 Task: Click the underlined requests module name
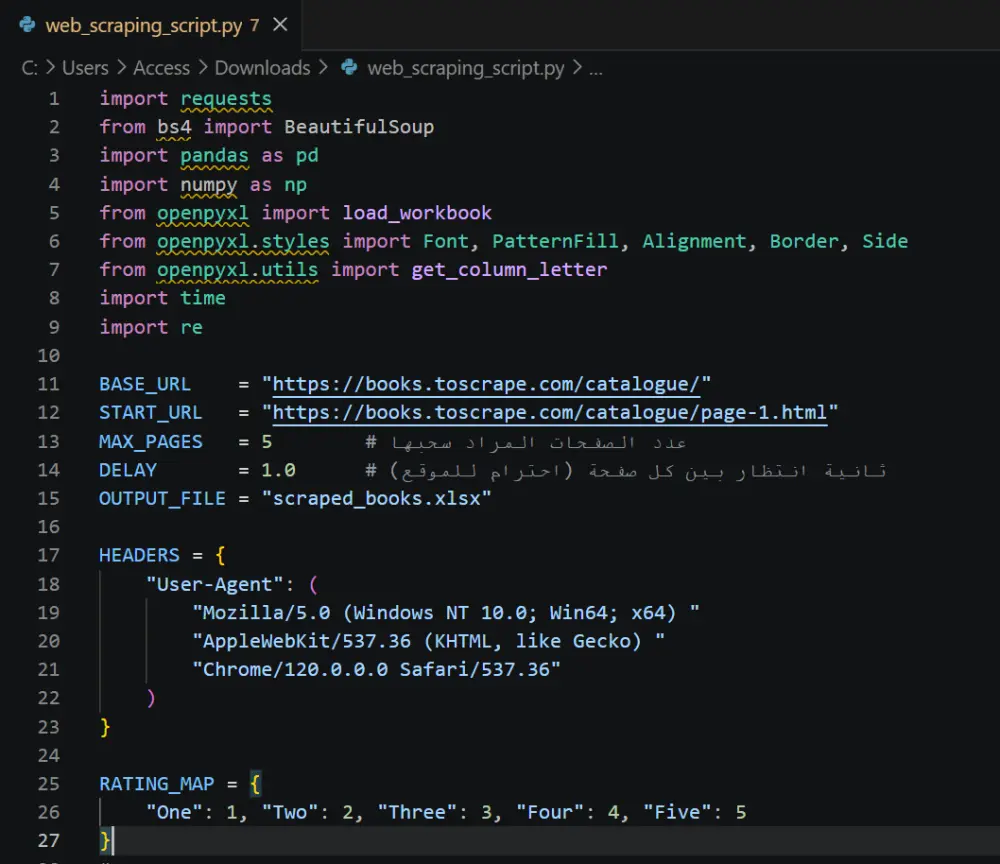coord(226,99)
